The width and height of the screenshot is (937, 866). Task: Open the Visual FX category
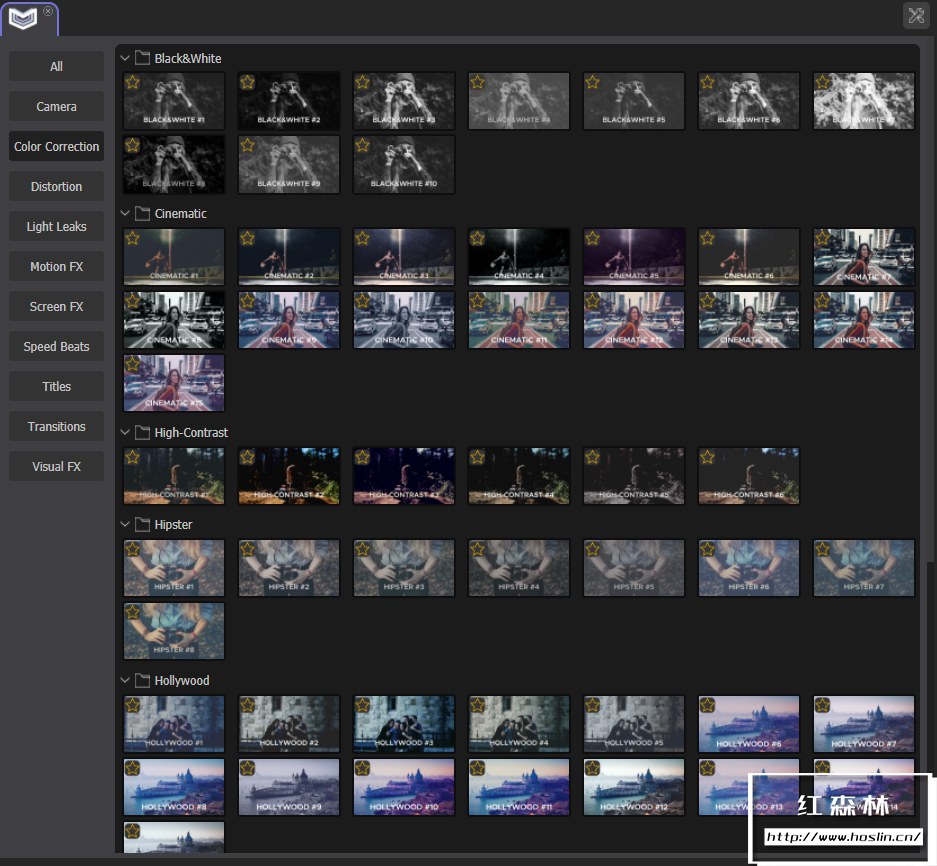56,467
